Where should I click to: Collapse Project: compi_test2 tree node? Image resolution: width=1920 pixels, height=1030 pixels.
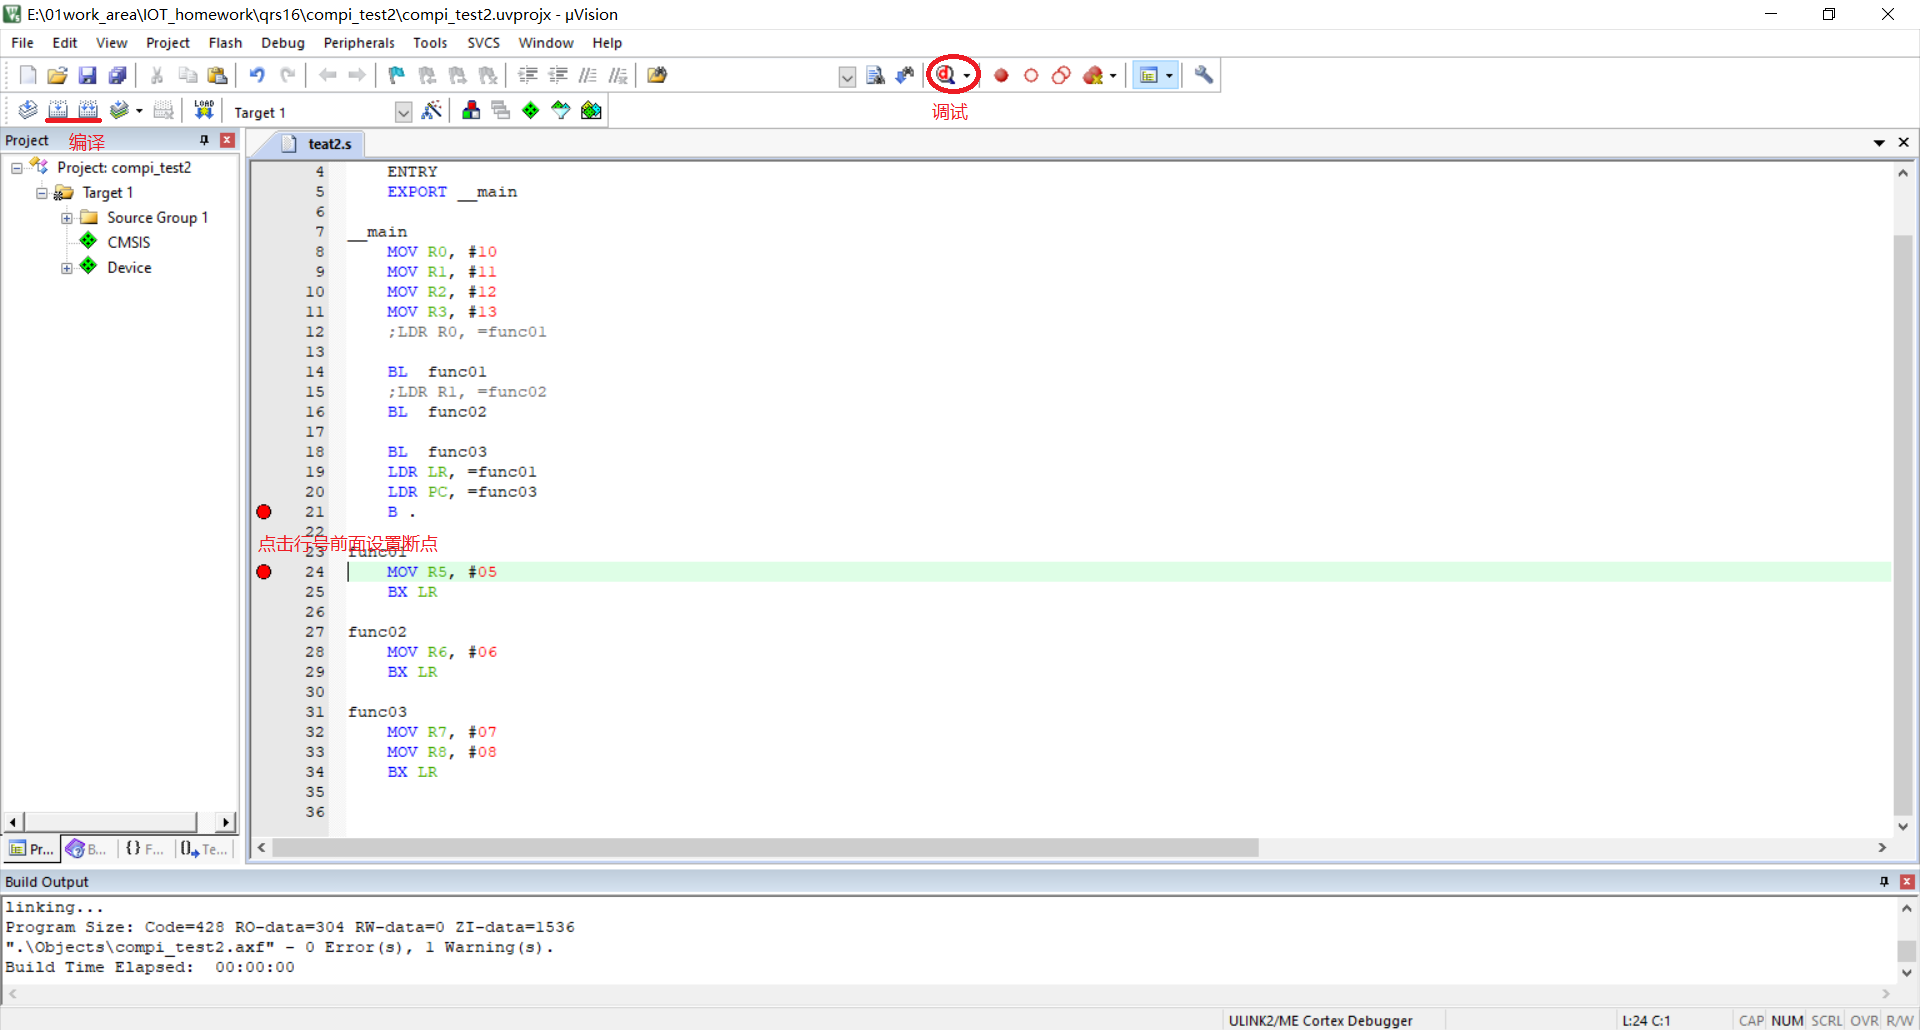click(17, 168)
